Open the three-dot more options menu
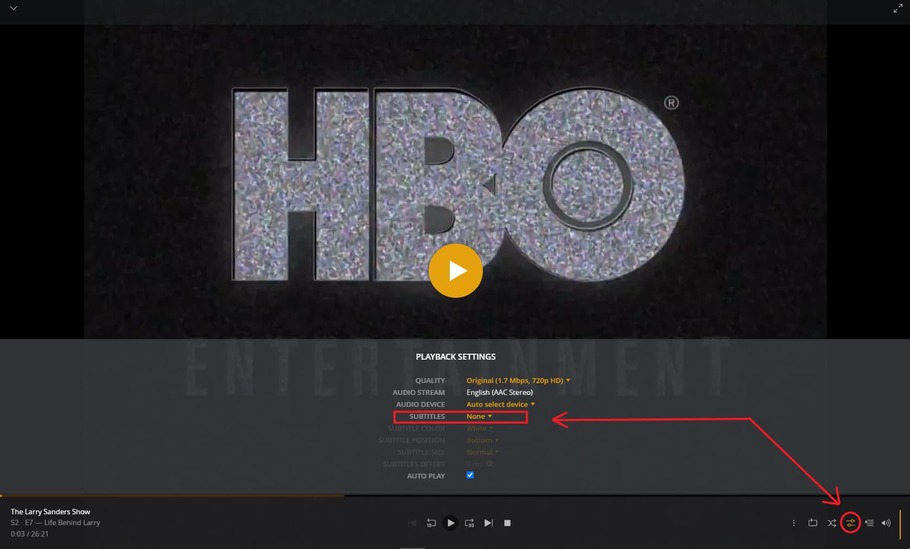 [x=793, y=523]
